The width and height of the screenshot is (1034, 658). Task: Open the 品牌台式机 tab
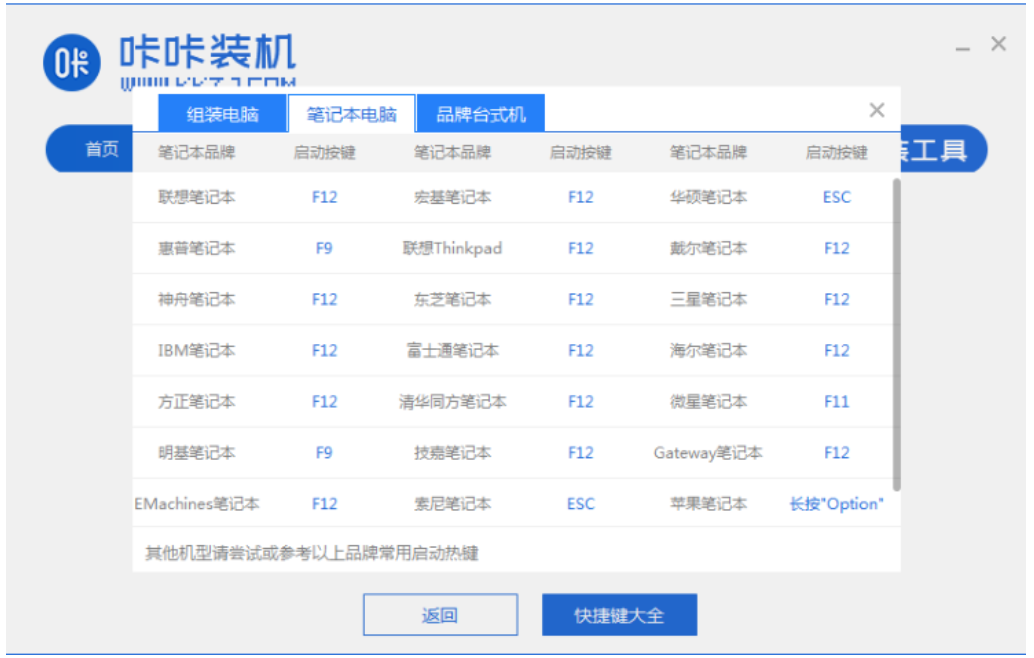point(481,114)
